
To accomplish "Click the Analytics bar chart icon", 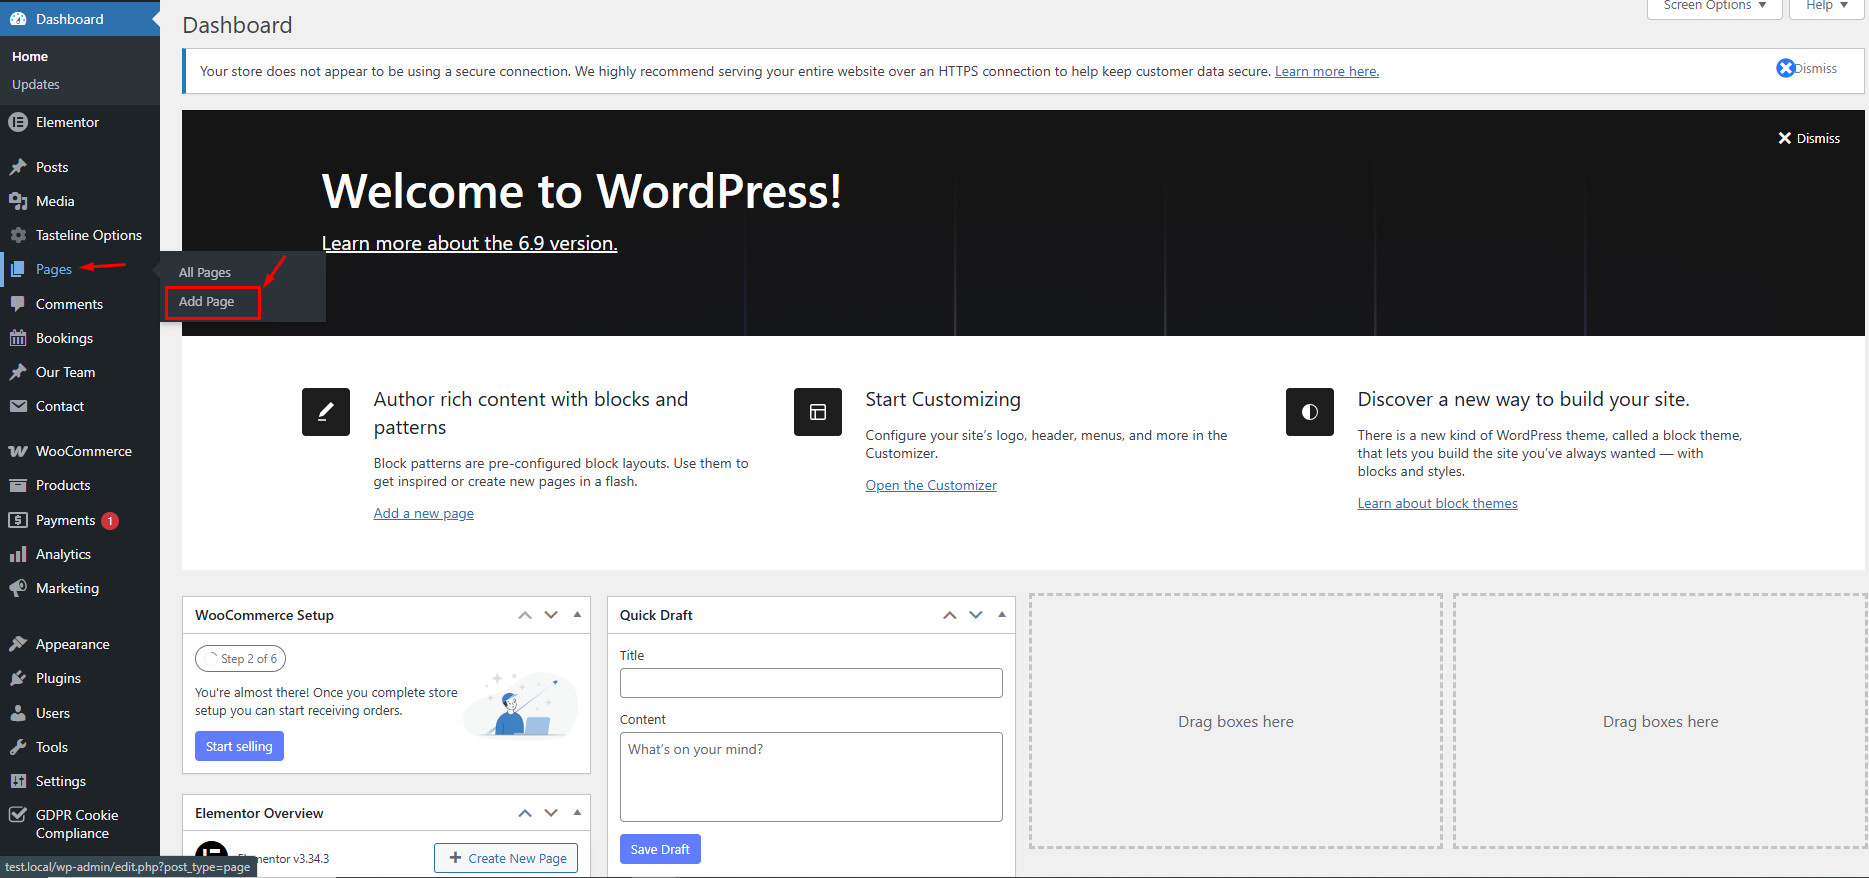I will pyautogui.click(x=18, y=554).
